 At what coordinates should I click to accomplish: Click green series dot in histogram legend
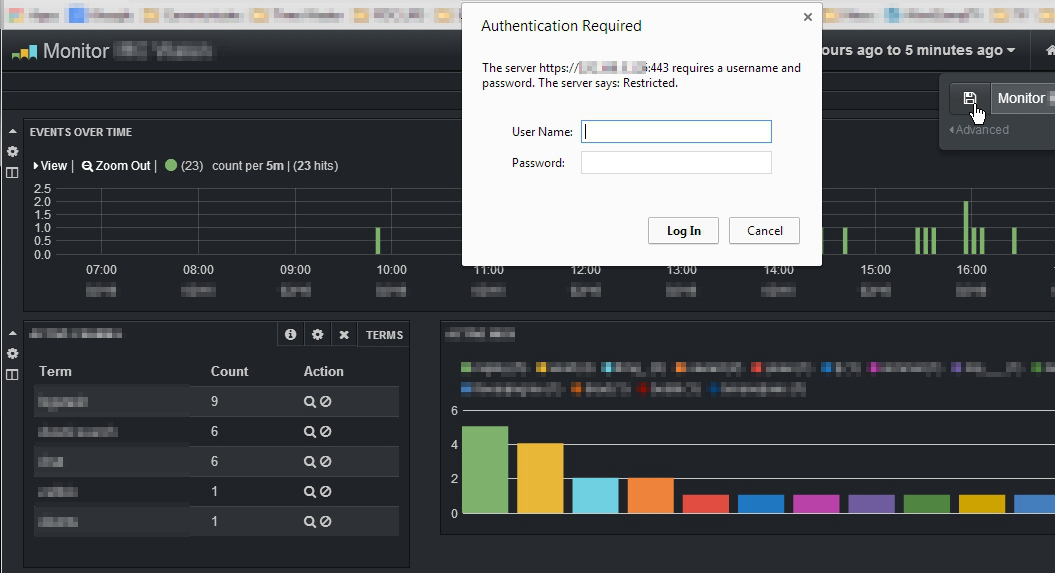[171, 165]
